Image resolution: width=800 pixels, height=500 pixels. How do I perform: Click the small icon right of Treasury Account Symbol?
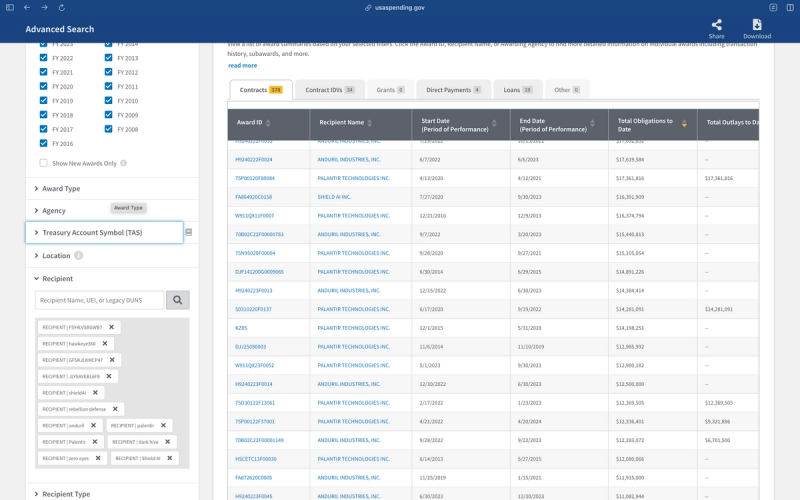(188, 232)
